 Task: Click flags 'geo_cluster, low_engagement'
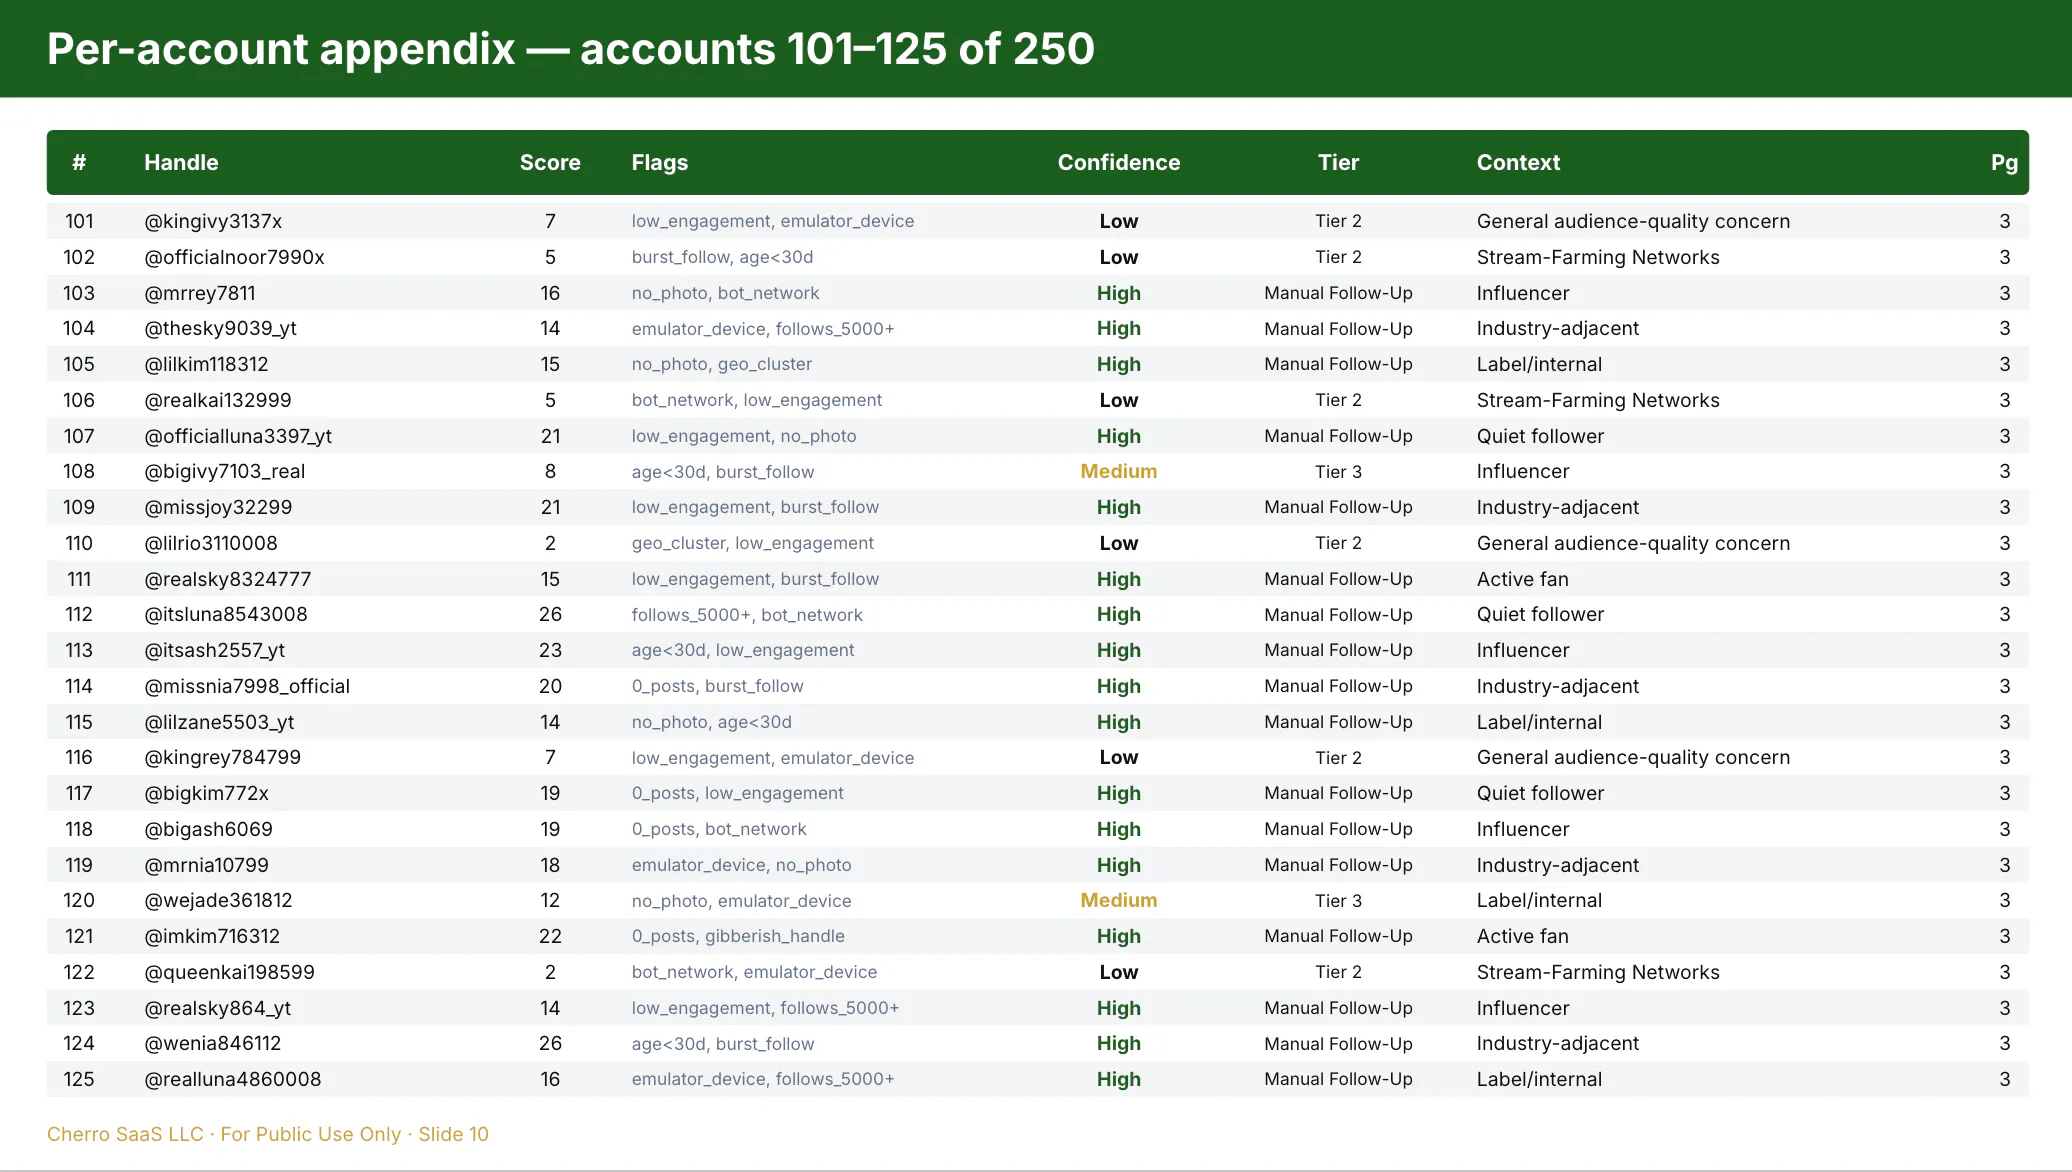[x=752, y=543]
